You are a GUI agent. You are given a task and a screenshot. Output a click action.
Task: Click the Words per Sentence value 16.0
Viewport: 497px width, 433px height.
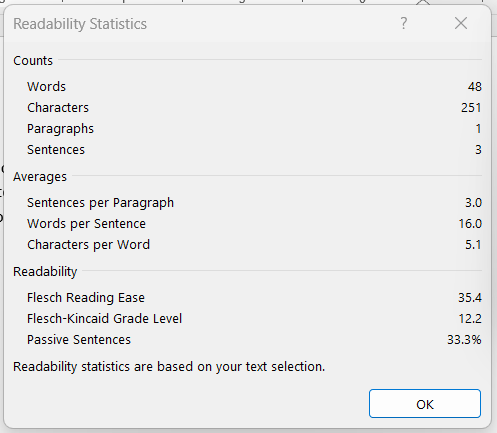[470, 224]
